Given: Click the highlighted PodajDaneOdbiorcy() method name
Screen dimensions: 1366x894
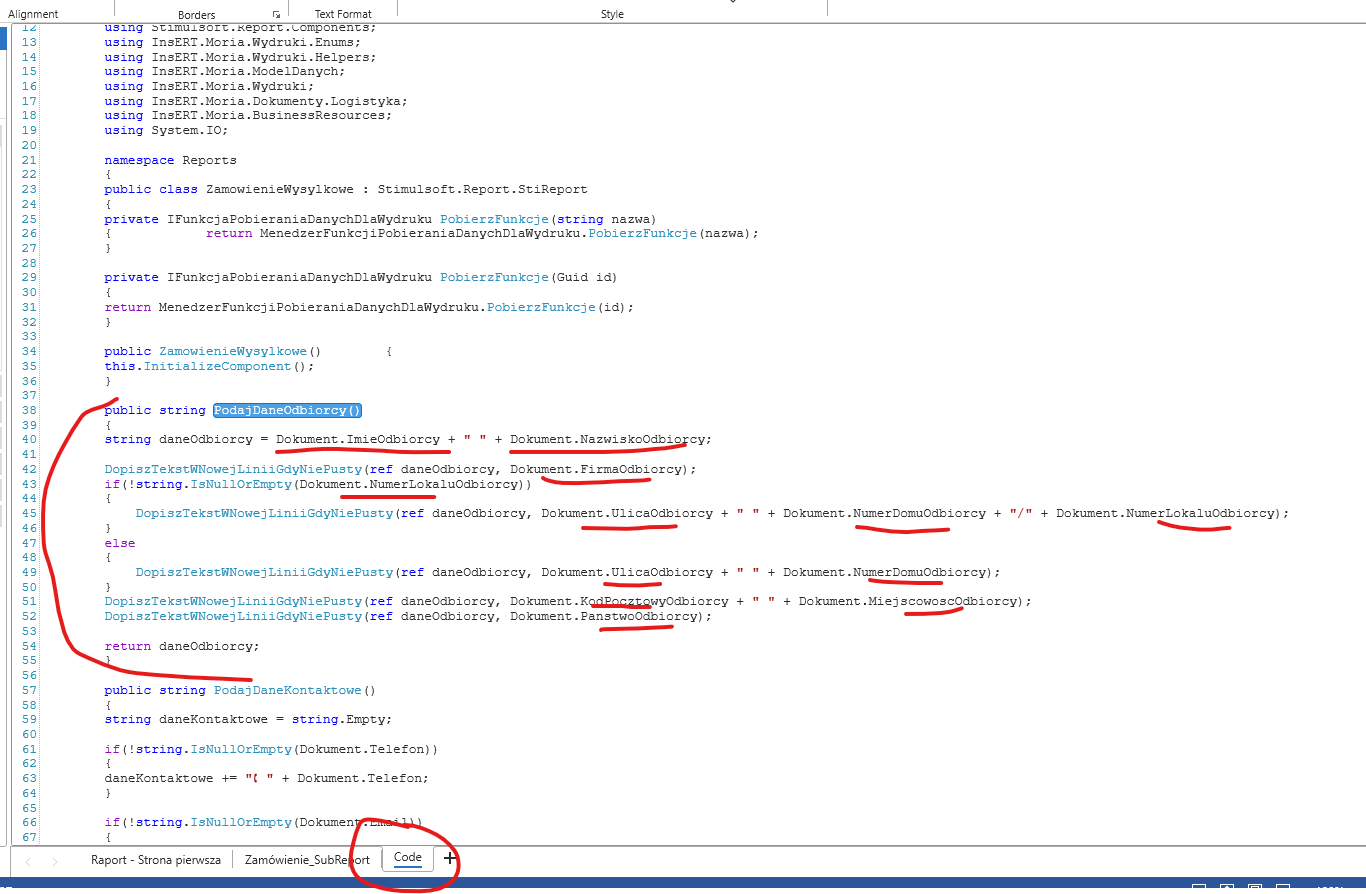Looking at the screenshot, I should coord(287,410).
